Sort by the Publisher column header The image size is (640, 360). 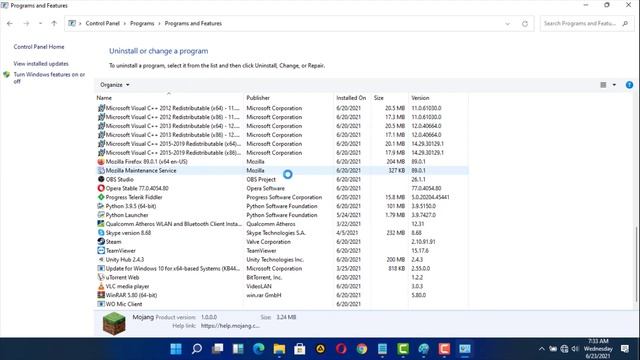pos(289,98)
